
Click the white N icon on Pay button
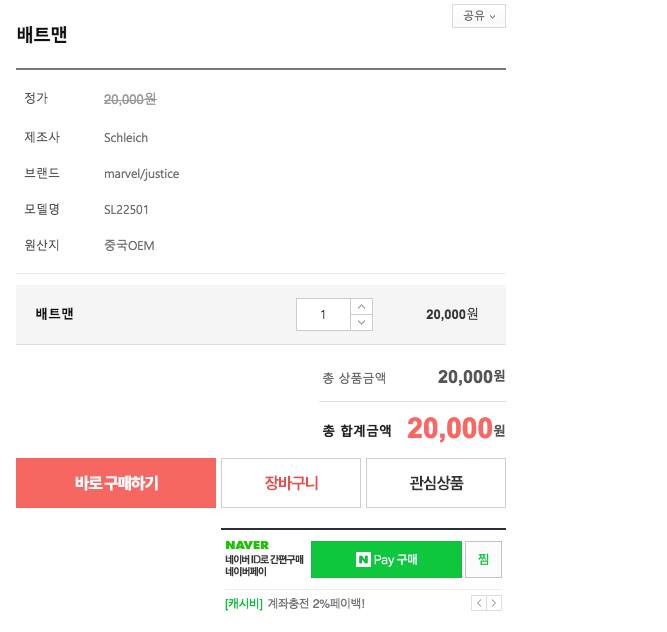[363, 559]
